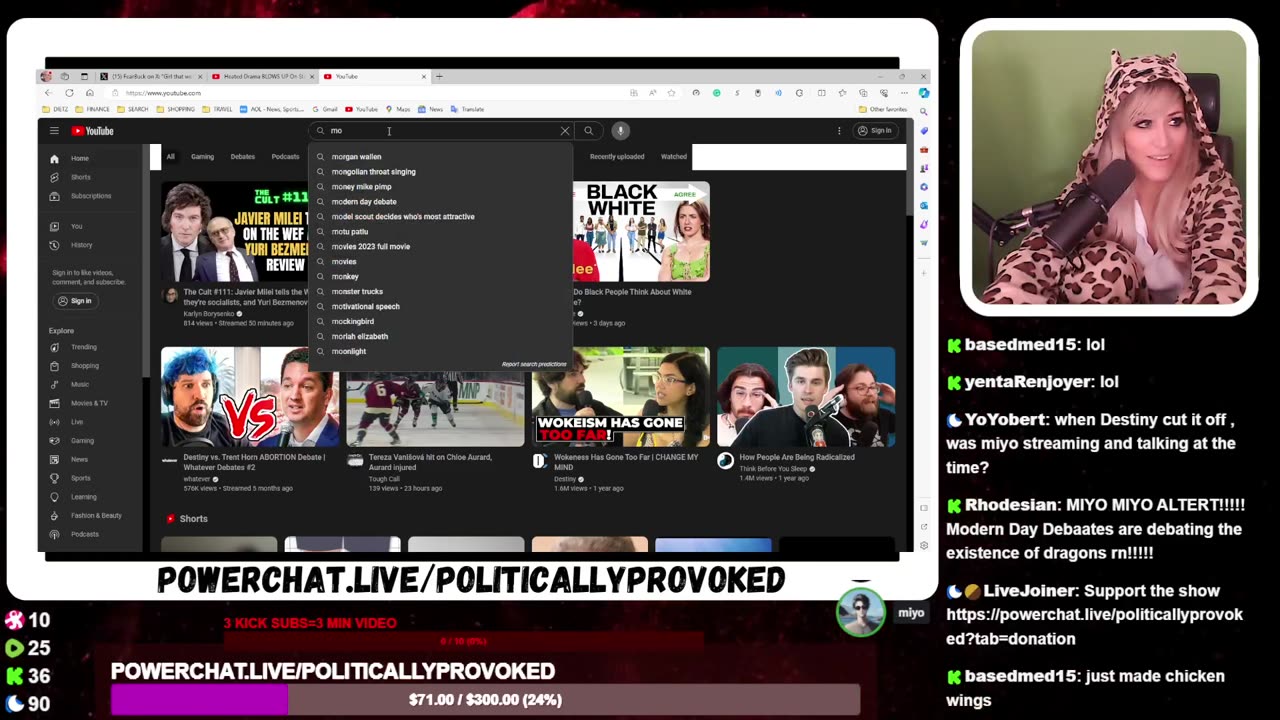This screenshot has width=1280, height=720.
Task: Open the Tereza Vanisova hockey video thumbnail
Action: (x=435, y=410)
